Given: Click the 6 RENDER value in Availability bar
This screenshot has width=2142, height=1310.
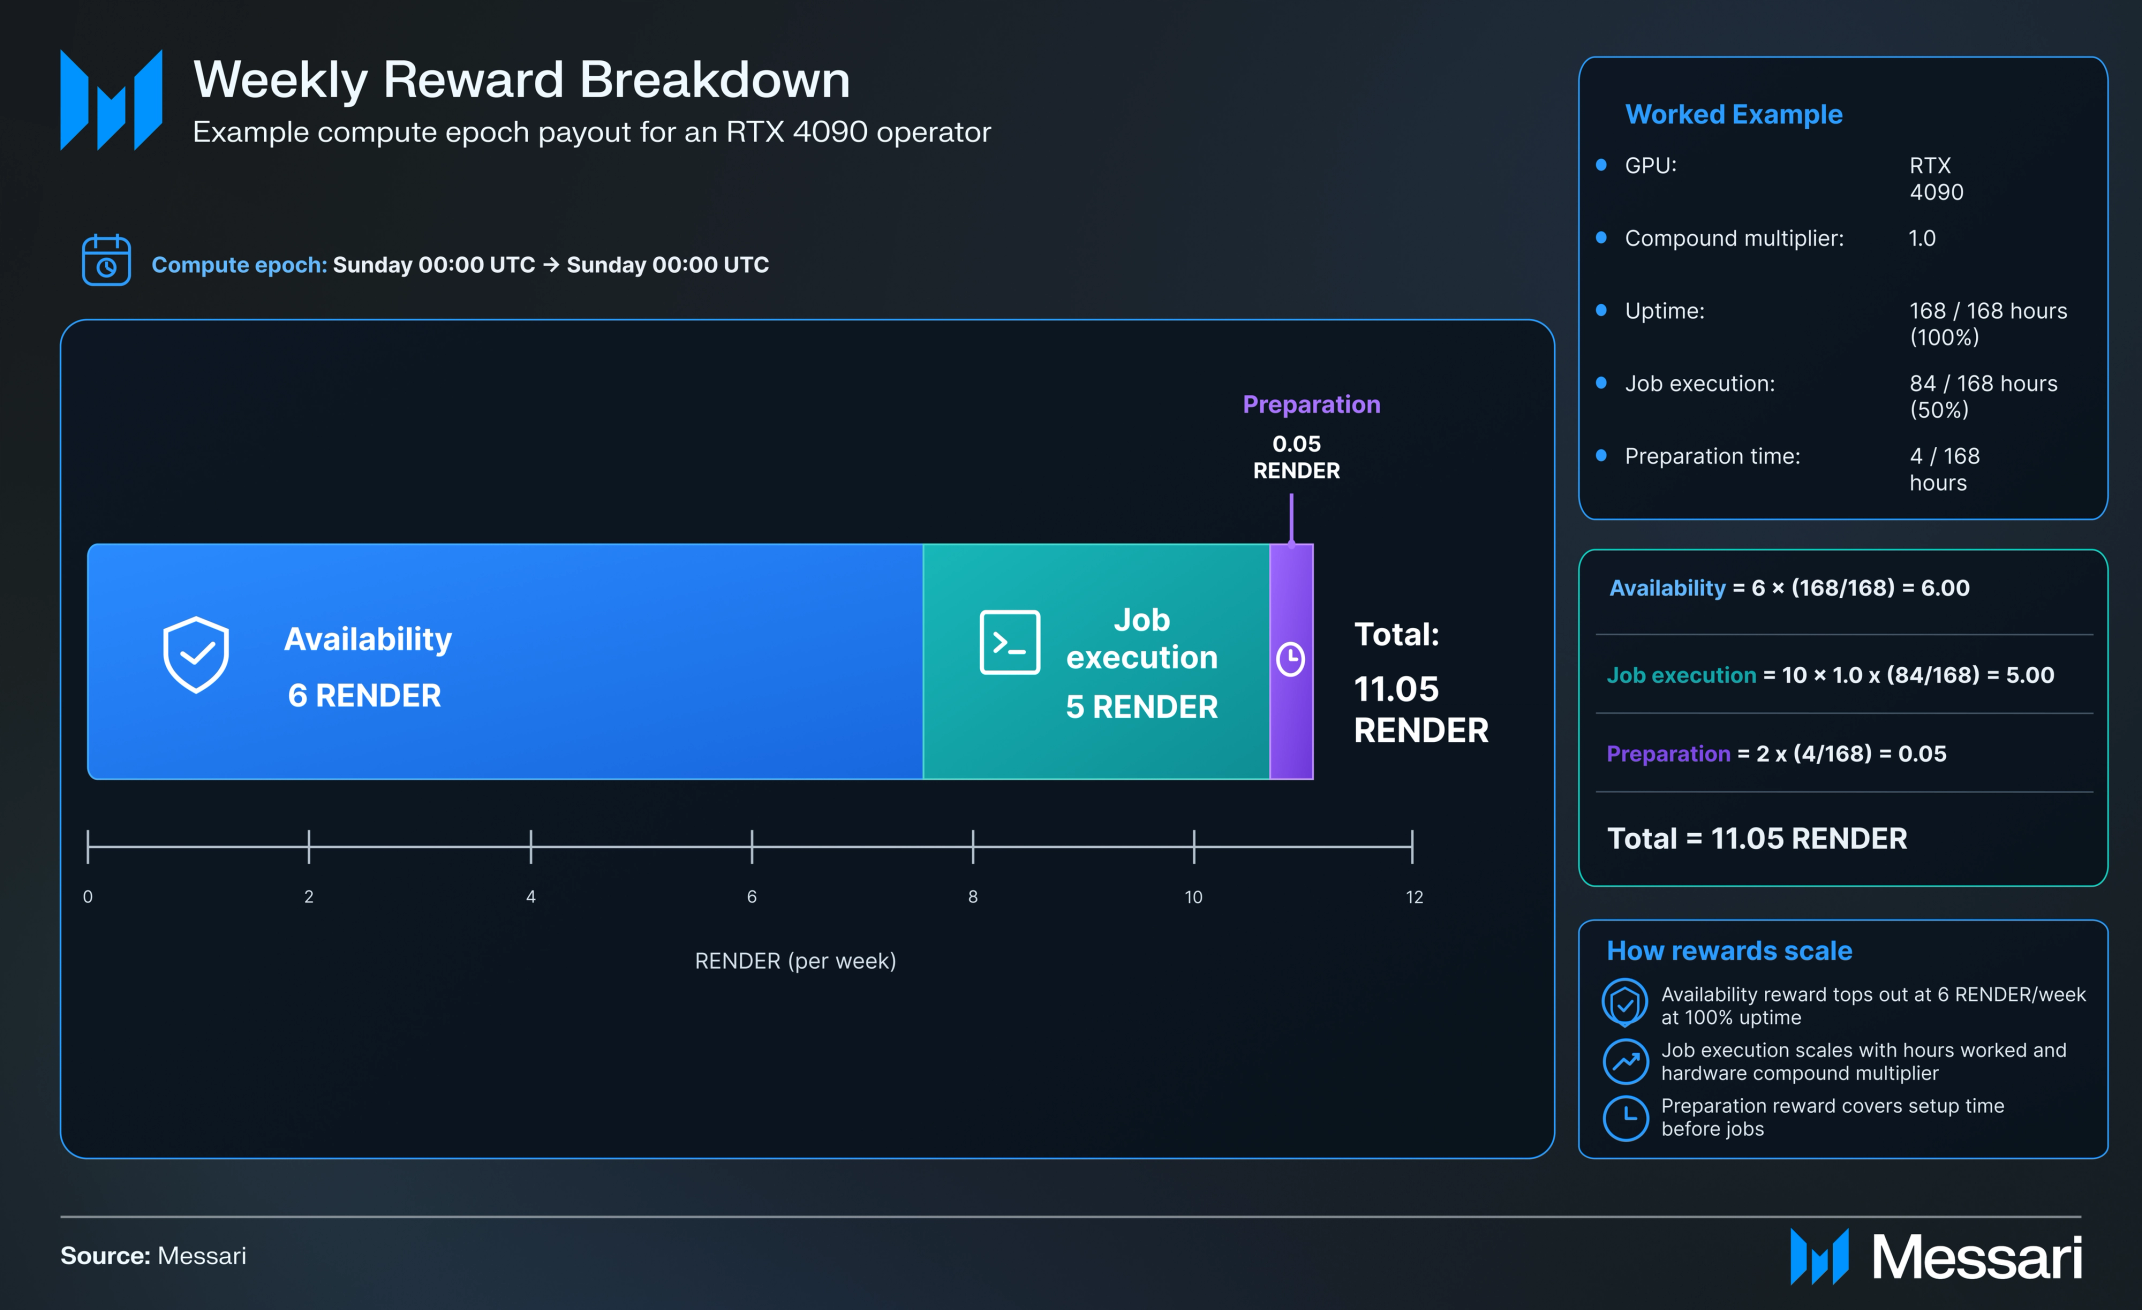Looking at the screenshot, I should pyautogui.click(x=364, y=695).
